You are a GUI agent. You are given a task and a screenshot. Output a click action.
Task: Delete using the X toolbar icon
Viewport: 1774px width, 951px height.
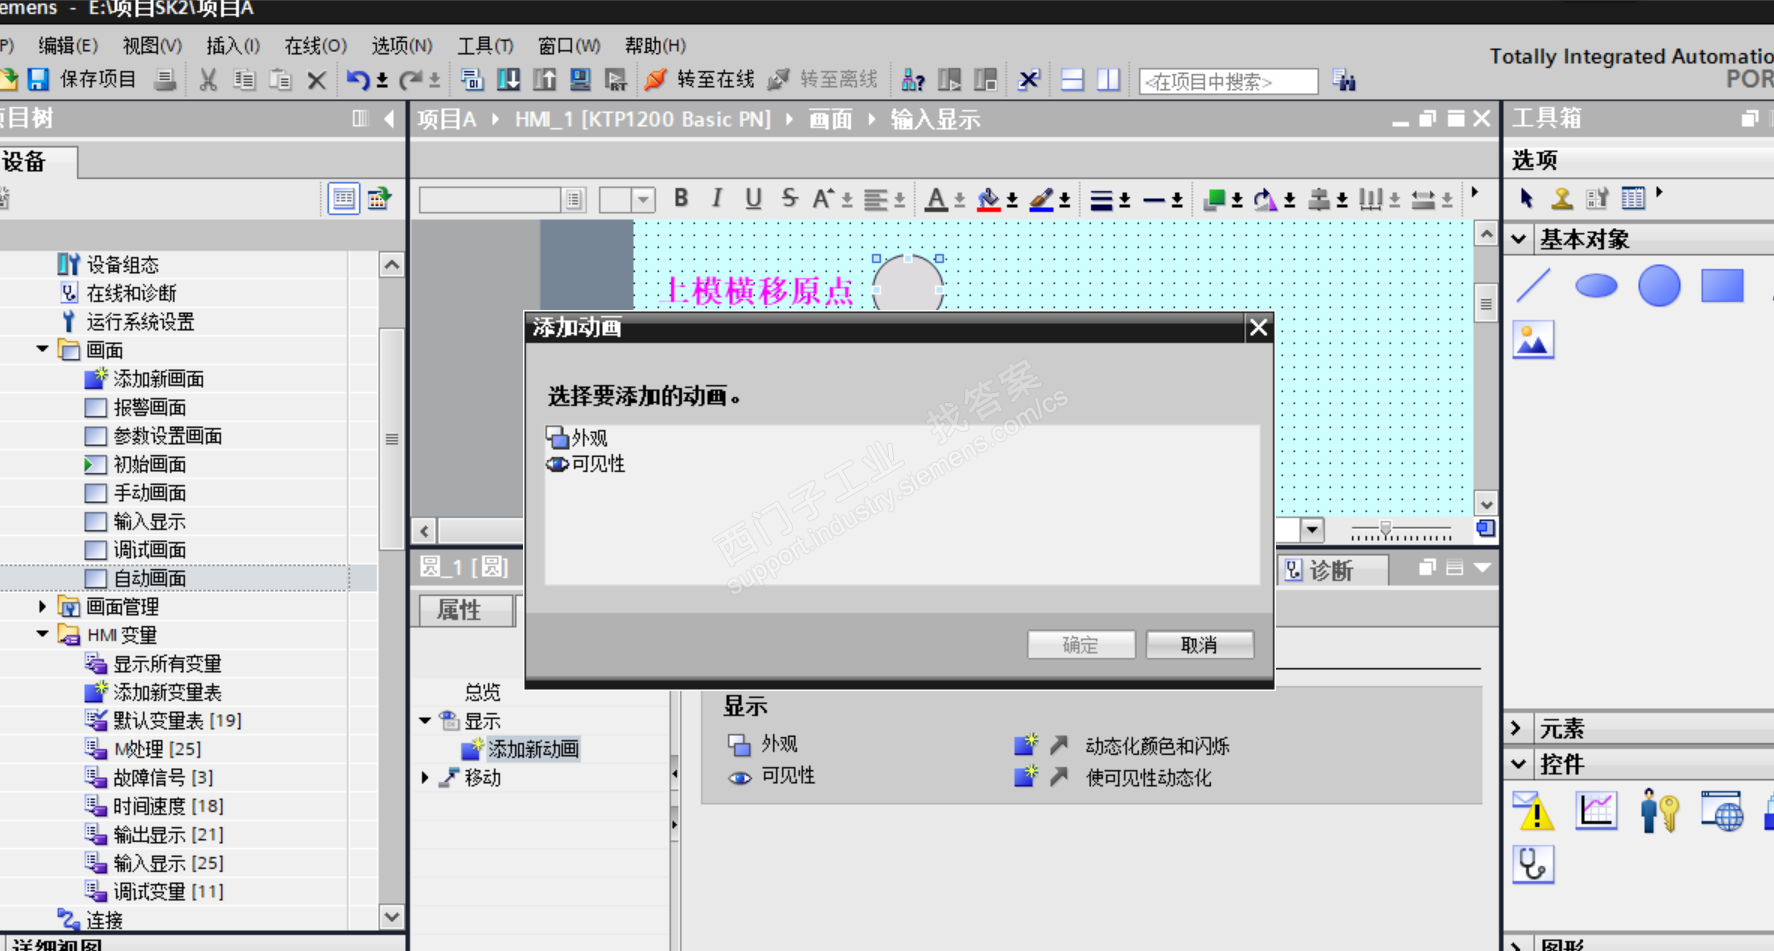pos(316,81)
